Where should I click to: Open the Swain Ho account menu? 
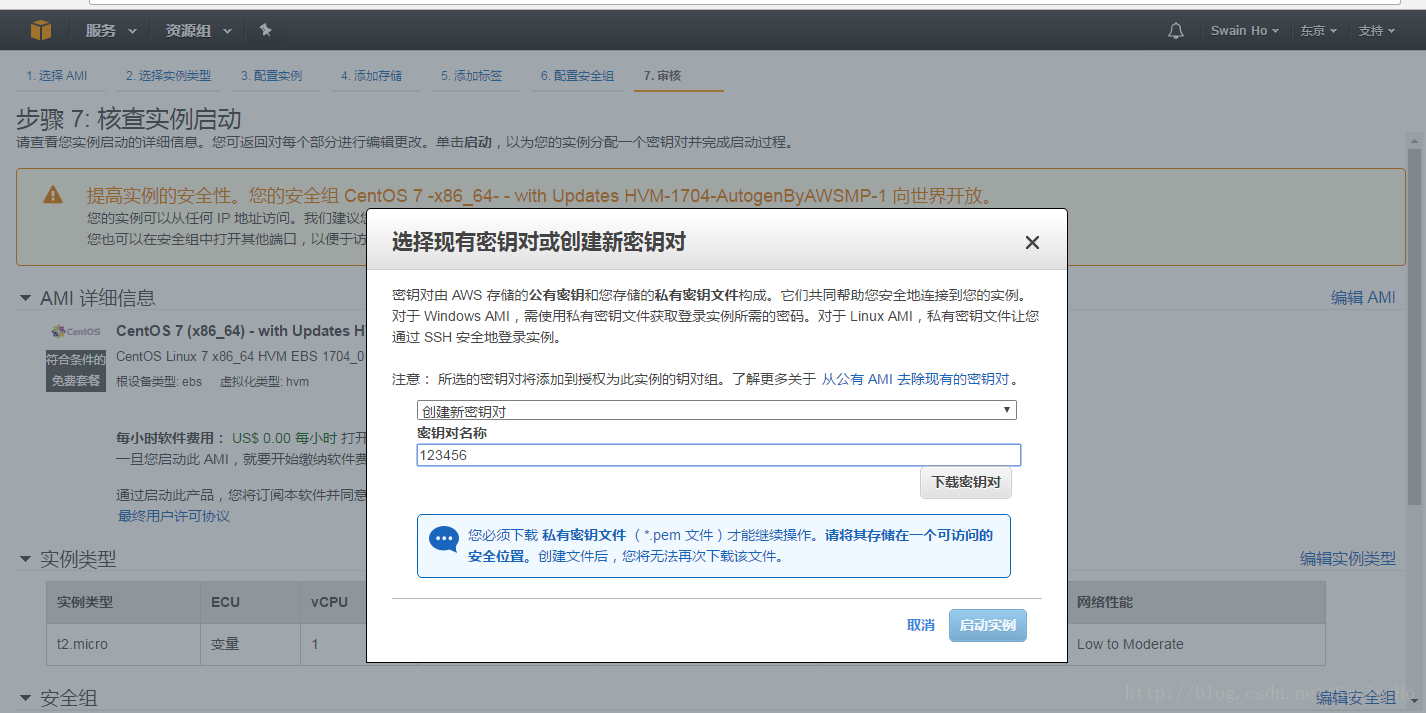(1245, 31)
